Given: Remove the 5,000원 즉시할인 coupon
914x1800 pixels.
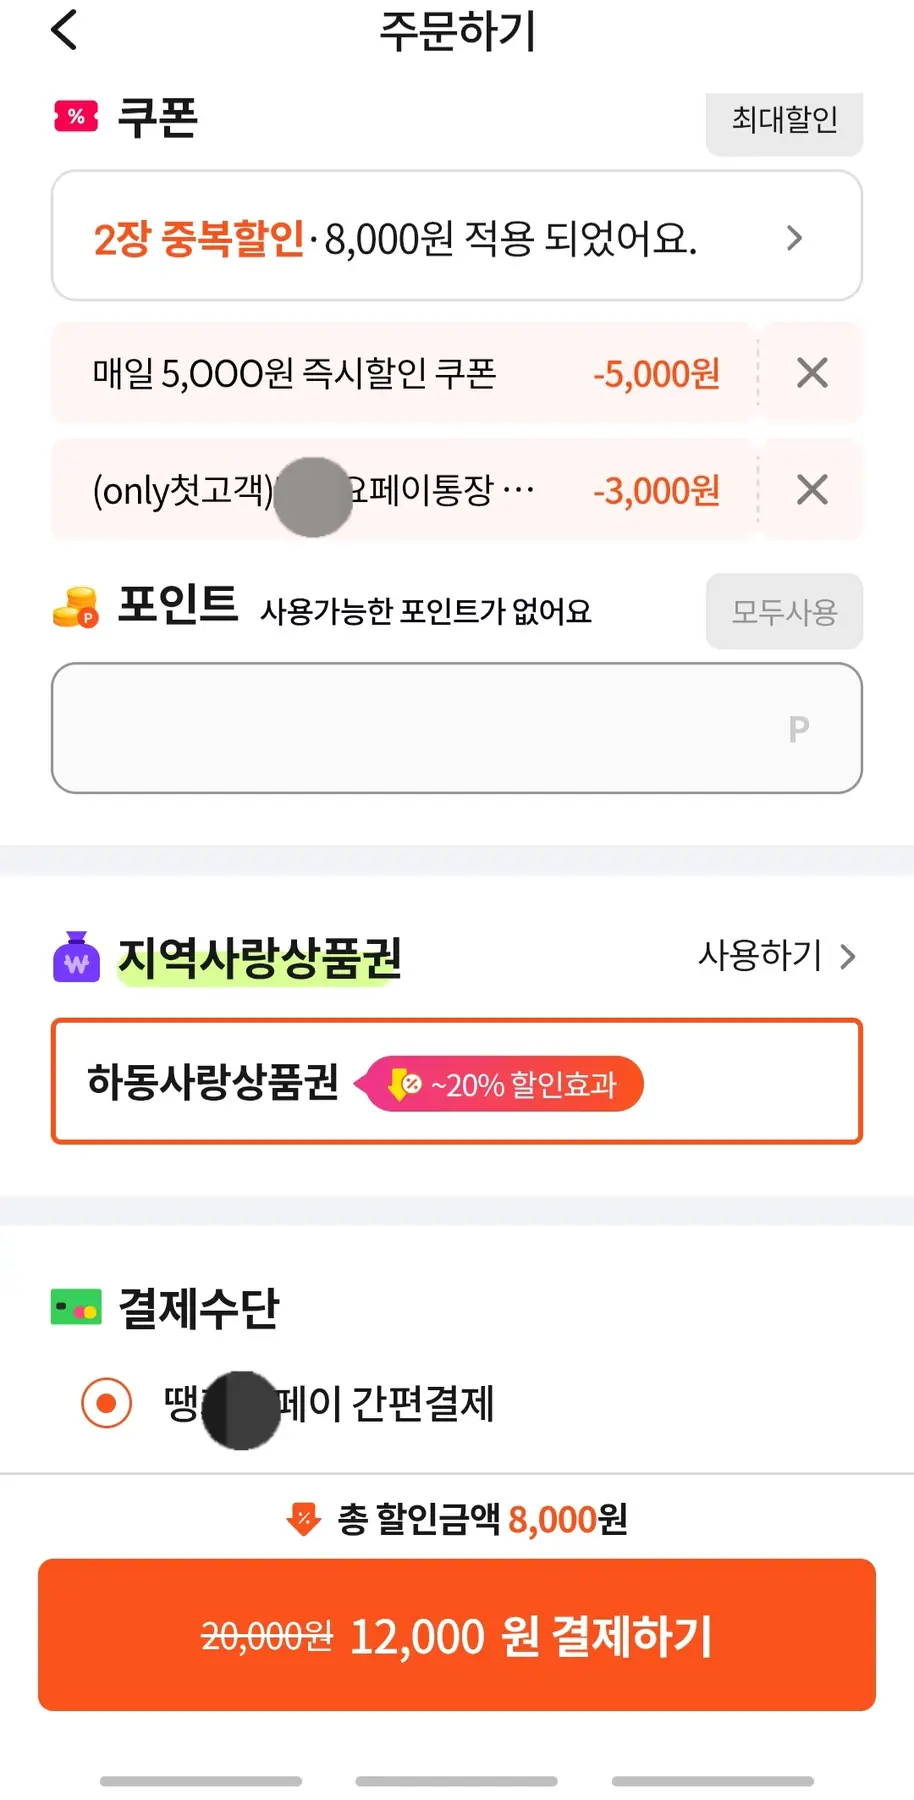Looking at the screenshot, I should tap(812, 373).
